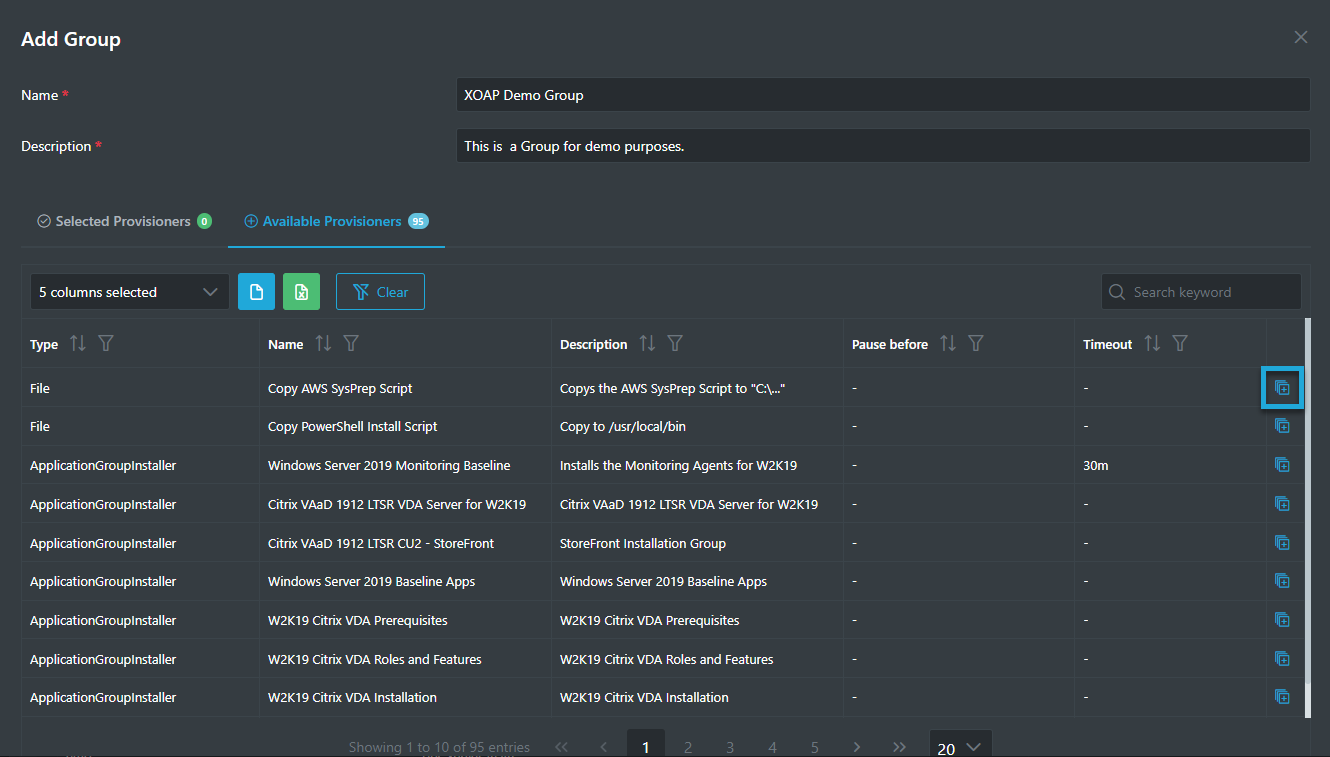Add Copy AWS SysPrep Script provisioner icon

click(1282, 388)
